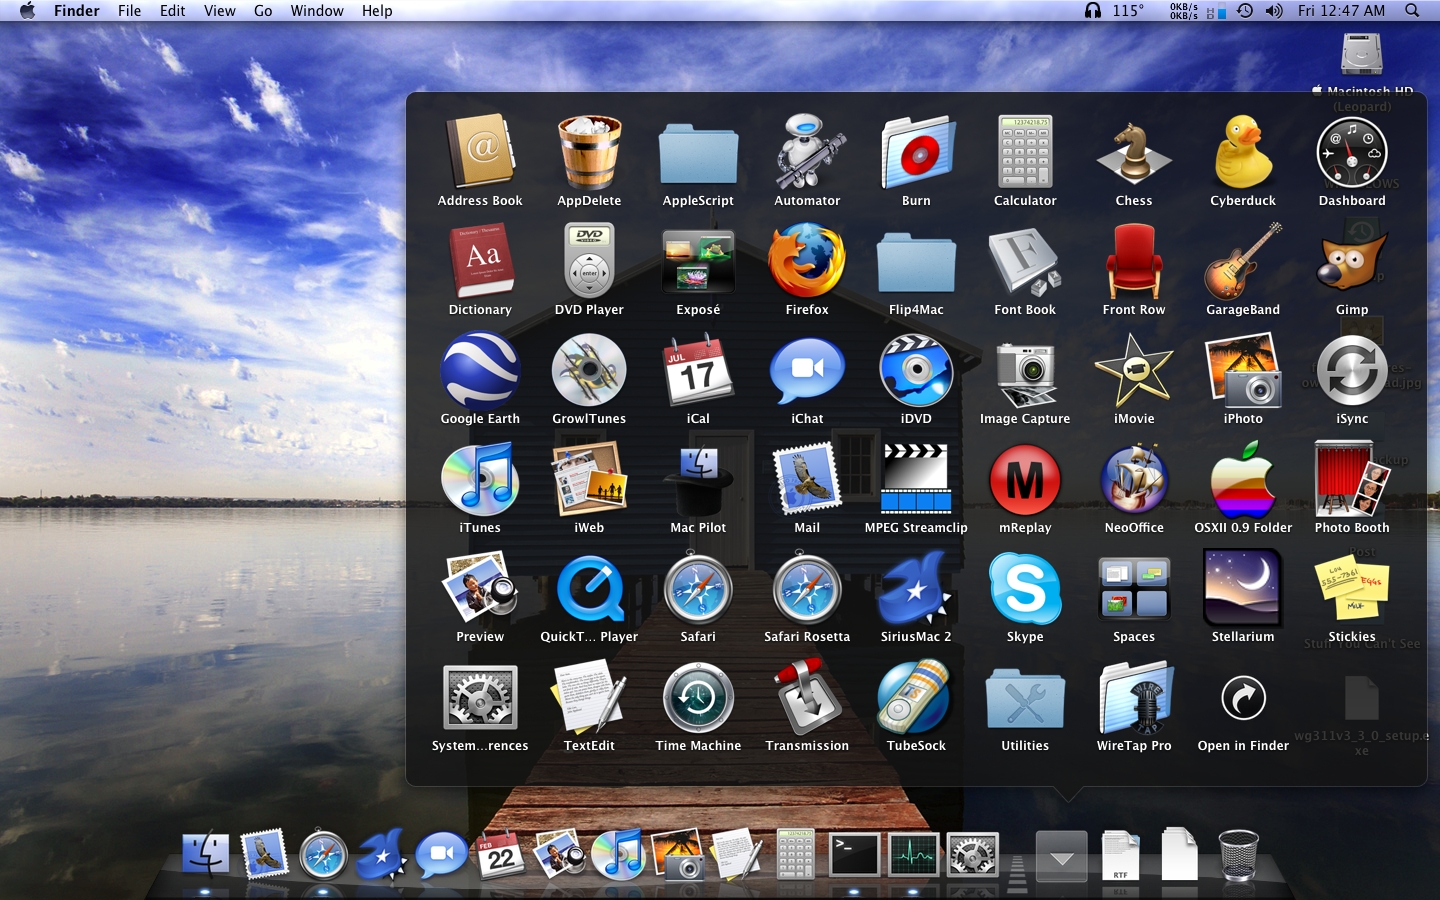Open the Go menu
The image size is (1440, 900).
(x=263, y=11)
